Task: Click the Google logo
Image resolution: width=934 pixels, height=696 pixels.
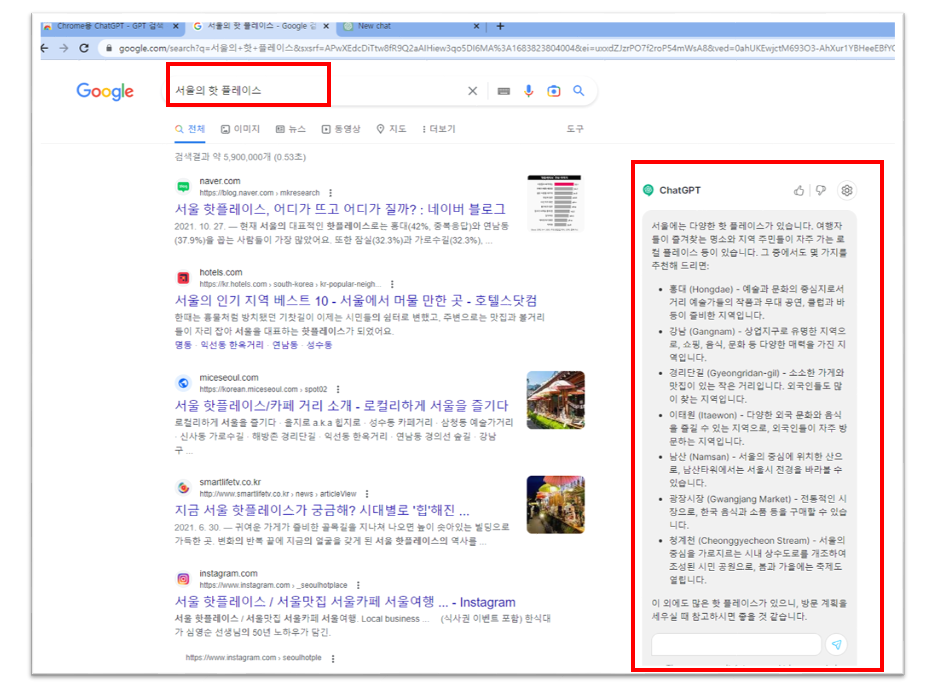Action: click(105, 91)
